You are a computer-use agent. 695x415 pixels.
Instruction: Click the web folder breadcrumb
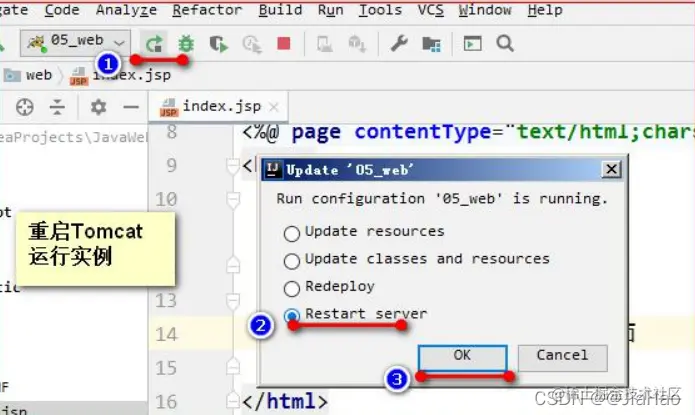point(28,75)
